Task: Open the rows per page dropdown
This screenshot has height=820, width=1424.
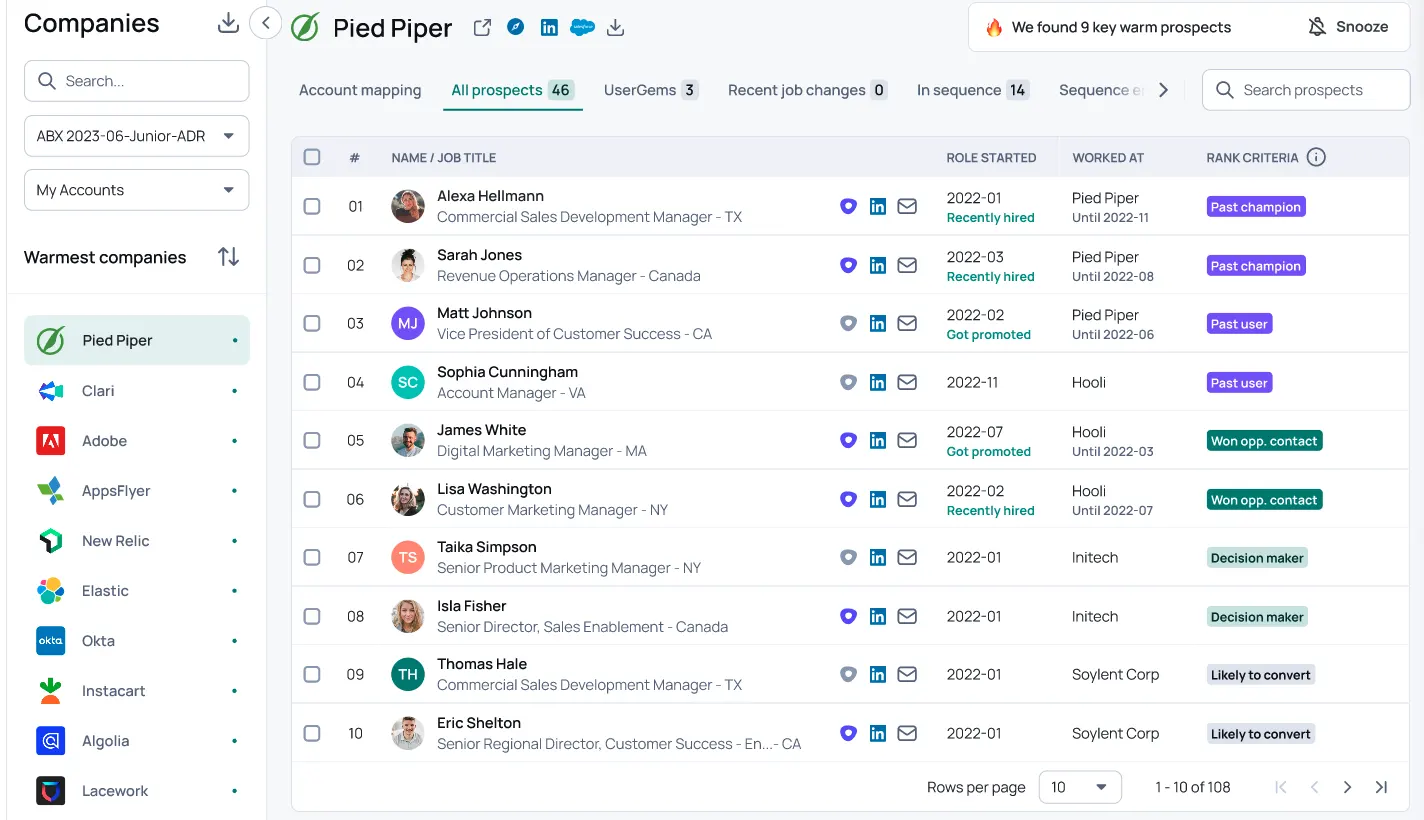Action: coord(1080,787)
